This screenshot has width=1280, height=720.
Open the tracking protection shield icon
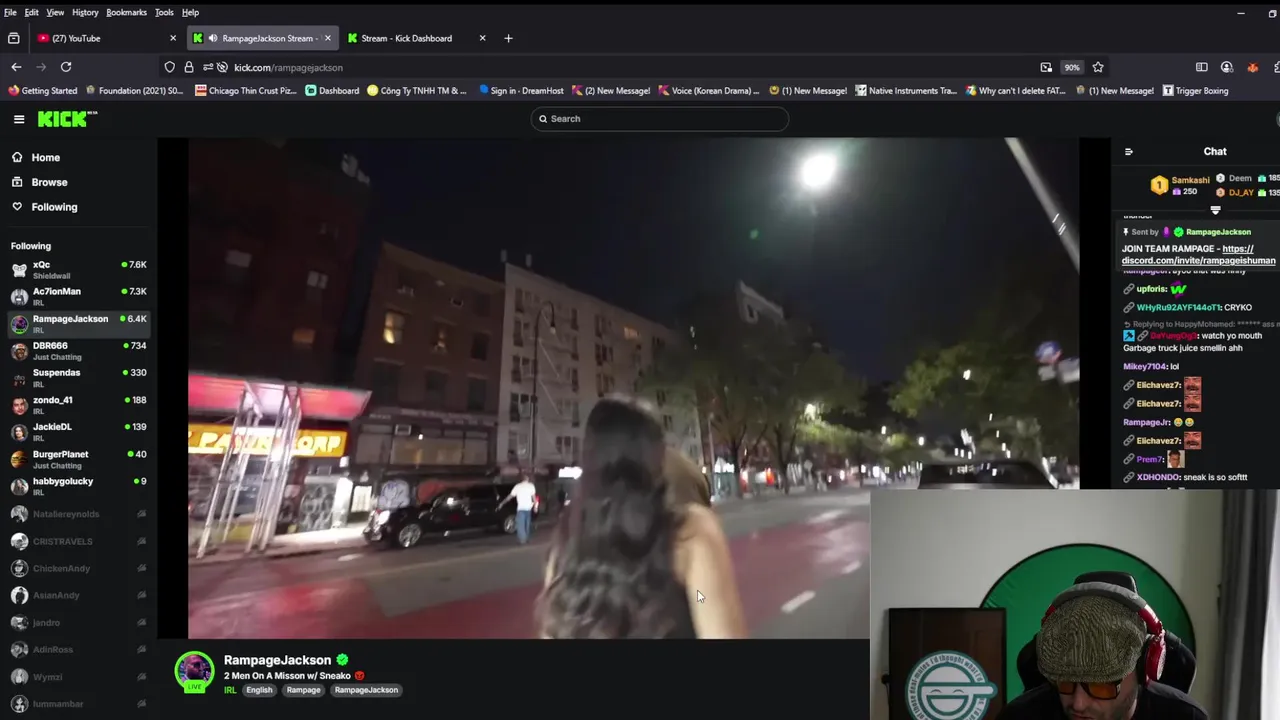tap(170, 67)
